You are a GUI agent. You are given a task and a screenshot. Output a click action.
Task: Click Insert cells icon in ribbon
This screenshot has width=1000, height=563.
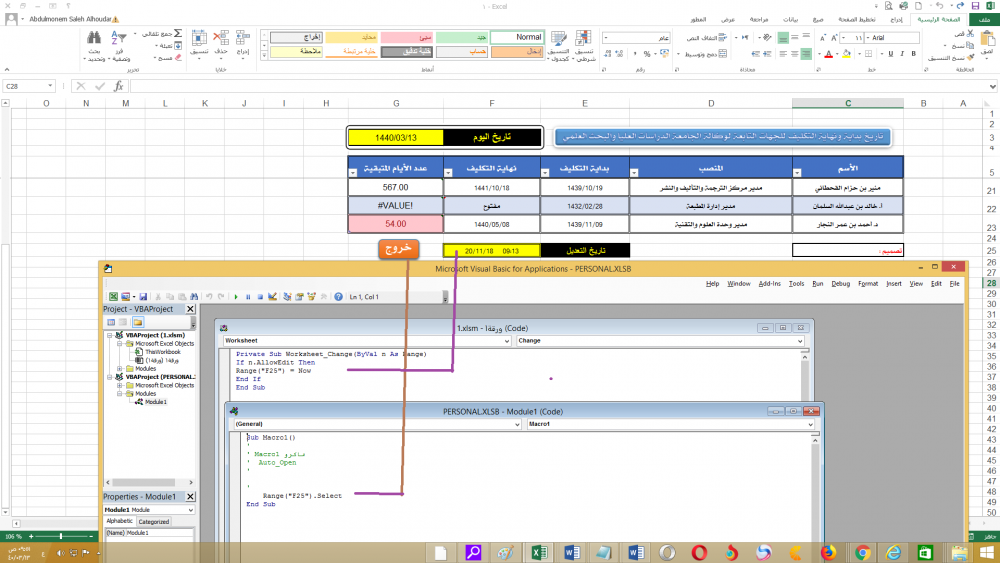point(243,37)
